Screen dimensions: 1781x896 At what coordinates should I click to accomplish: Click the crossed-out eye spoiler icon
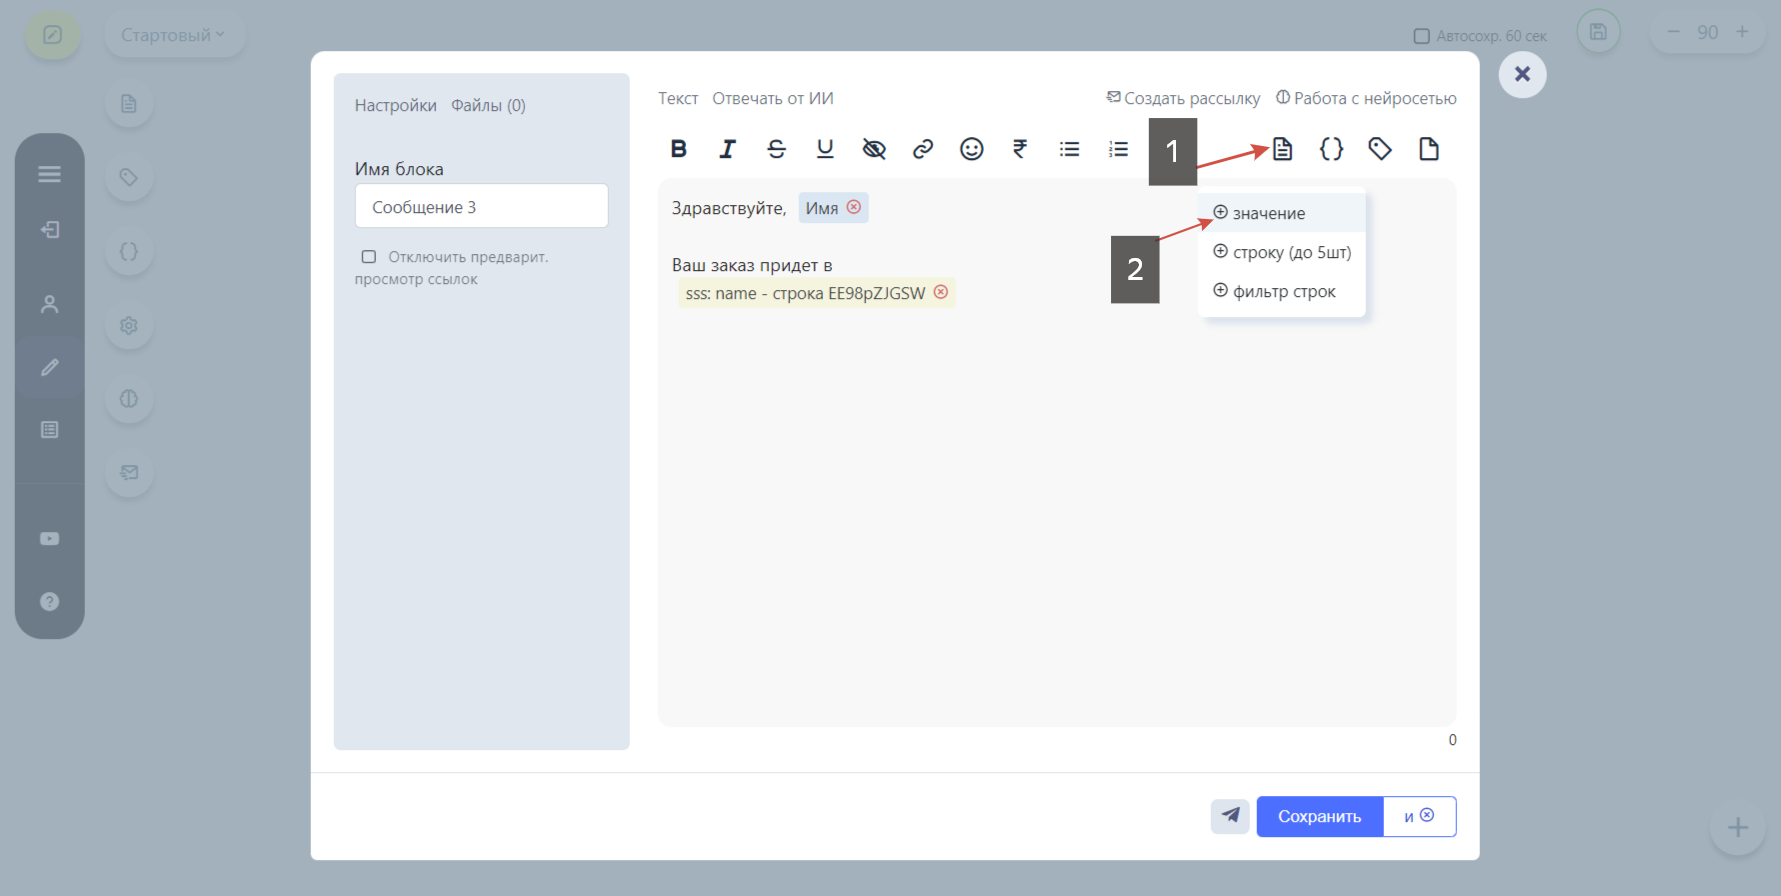(874, 149)
